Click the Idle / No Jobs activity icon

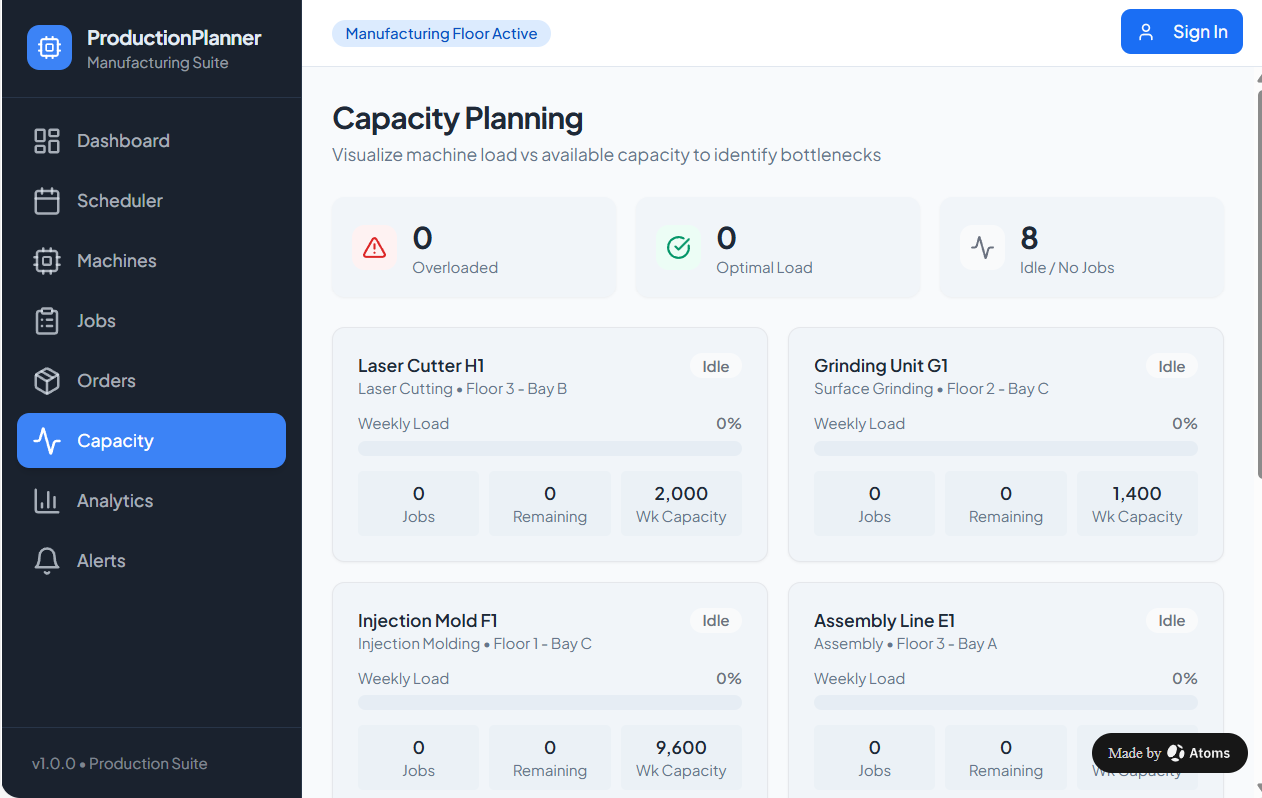982,247
